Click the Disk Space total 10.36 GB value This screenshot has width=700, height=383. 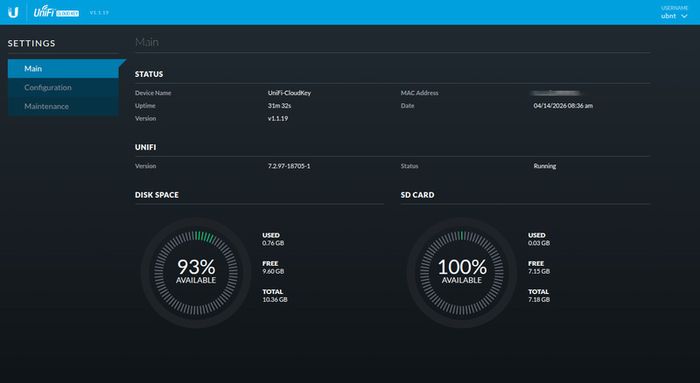tap(275, 300)
